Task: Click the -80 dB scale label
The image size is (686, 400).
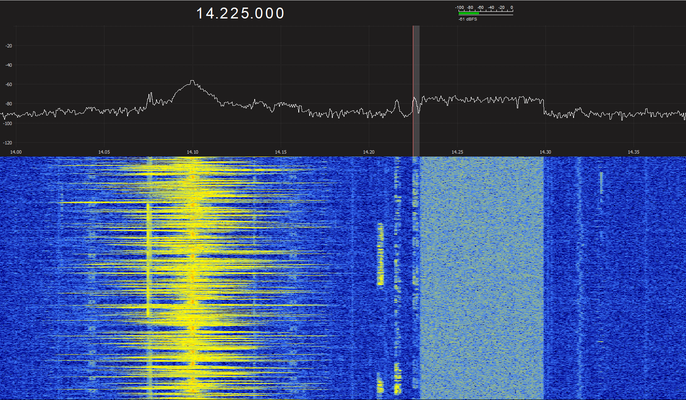Action: (x=9, y=104)
